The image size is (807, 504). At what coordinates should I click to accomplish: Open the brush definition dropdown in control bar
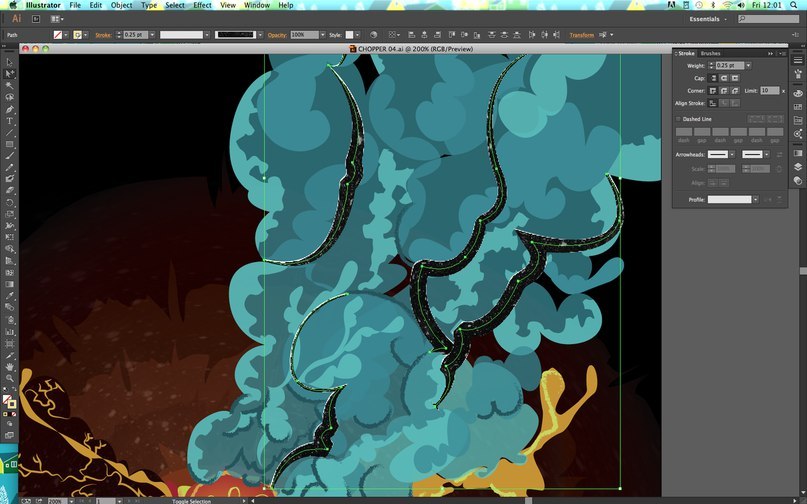(x=260, y=34)
